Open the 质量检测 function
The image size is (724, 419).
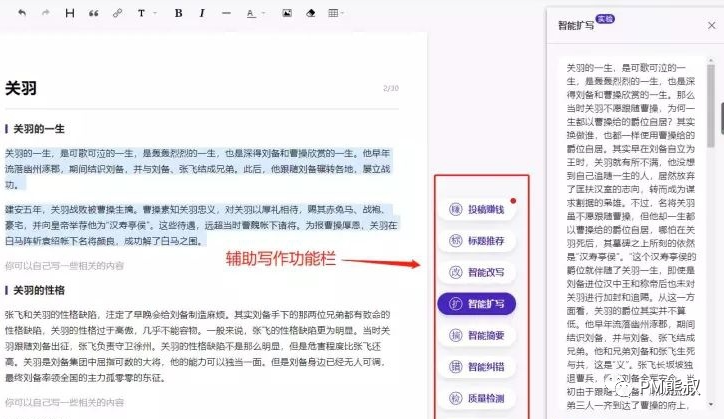click(x=477, y=398)
